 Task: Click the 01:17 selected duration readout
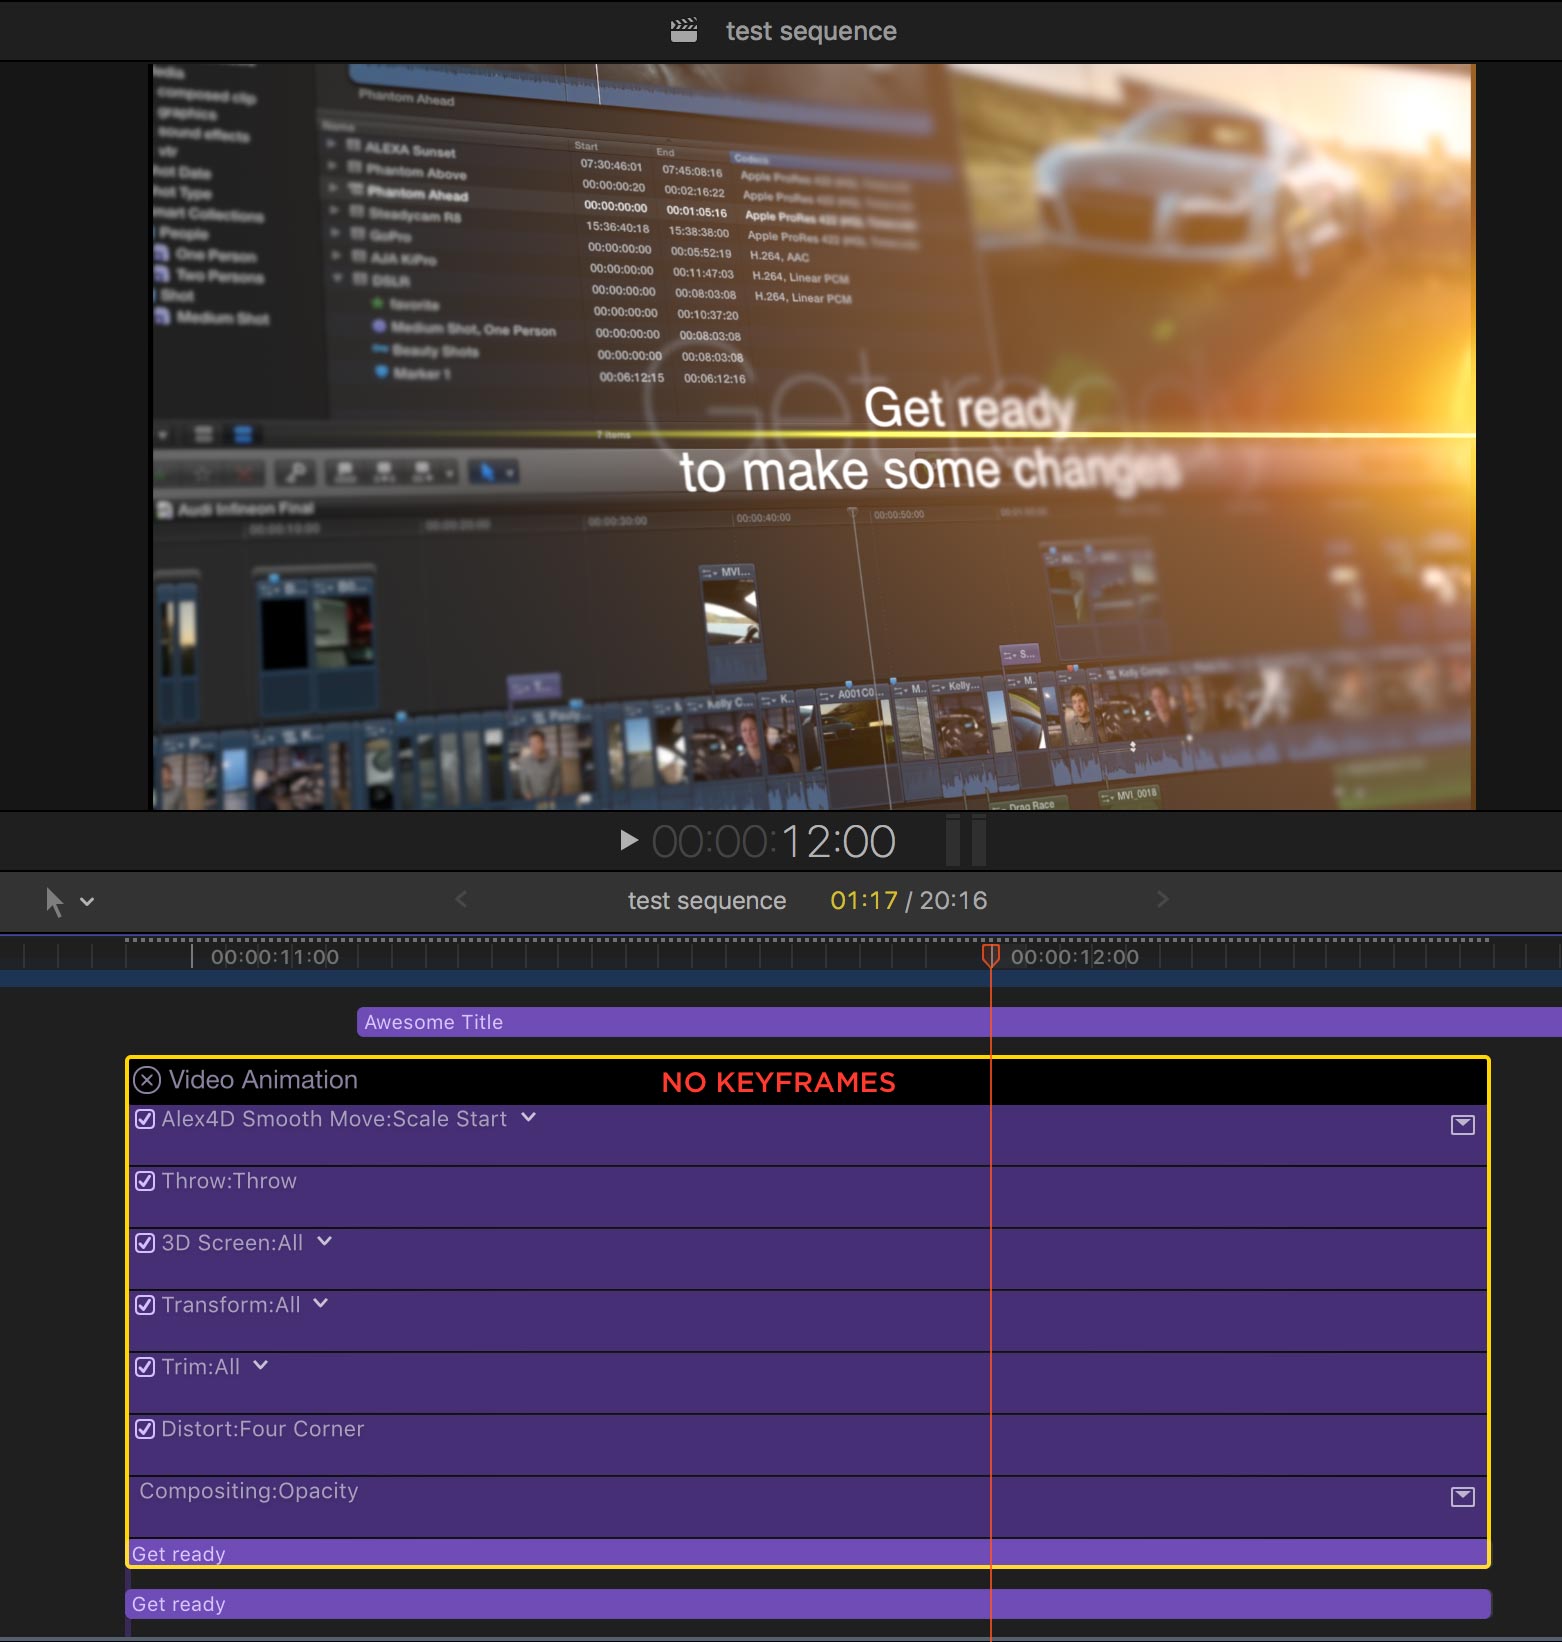(x=864, y=900)
